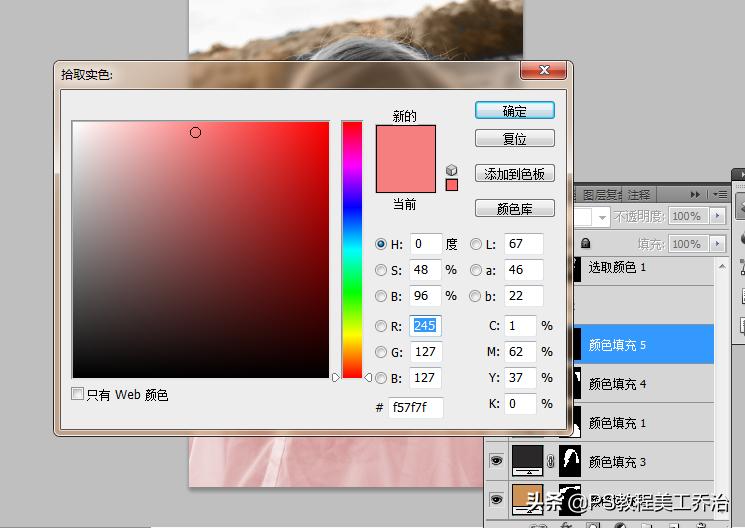Click the G field showing 127
Image resolution: width=745 pixels, height=528 pixels.
426,352
